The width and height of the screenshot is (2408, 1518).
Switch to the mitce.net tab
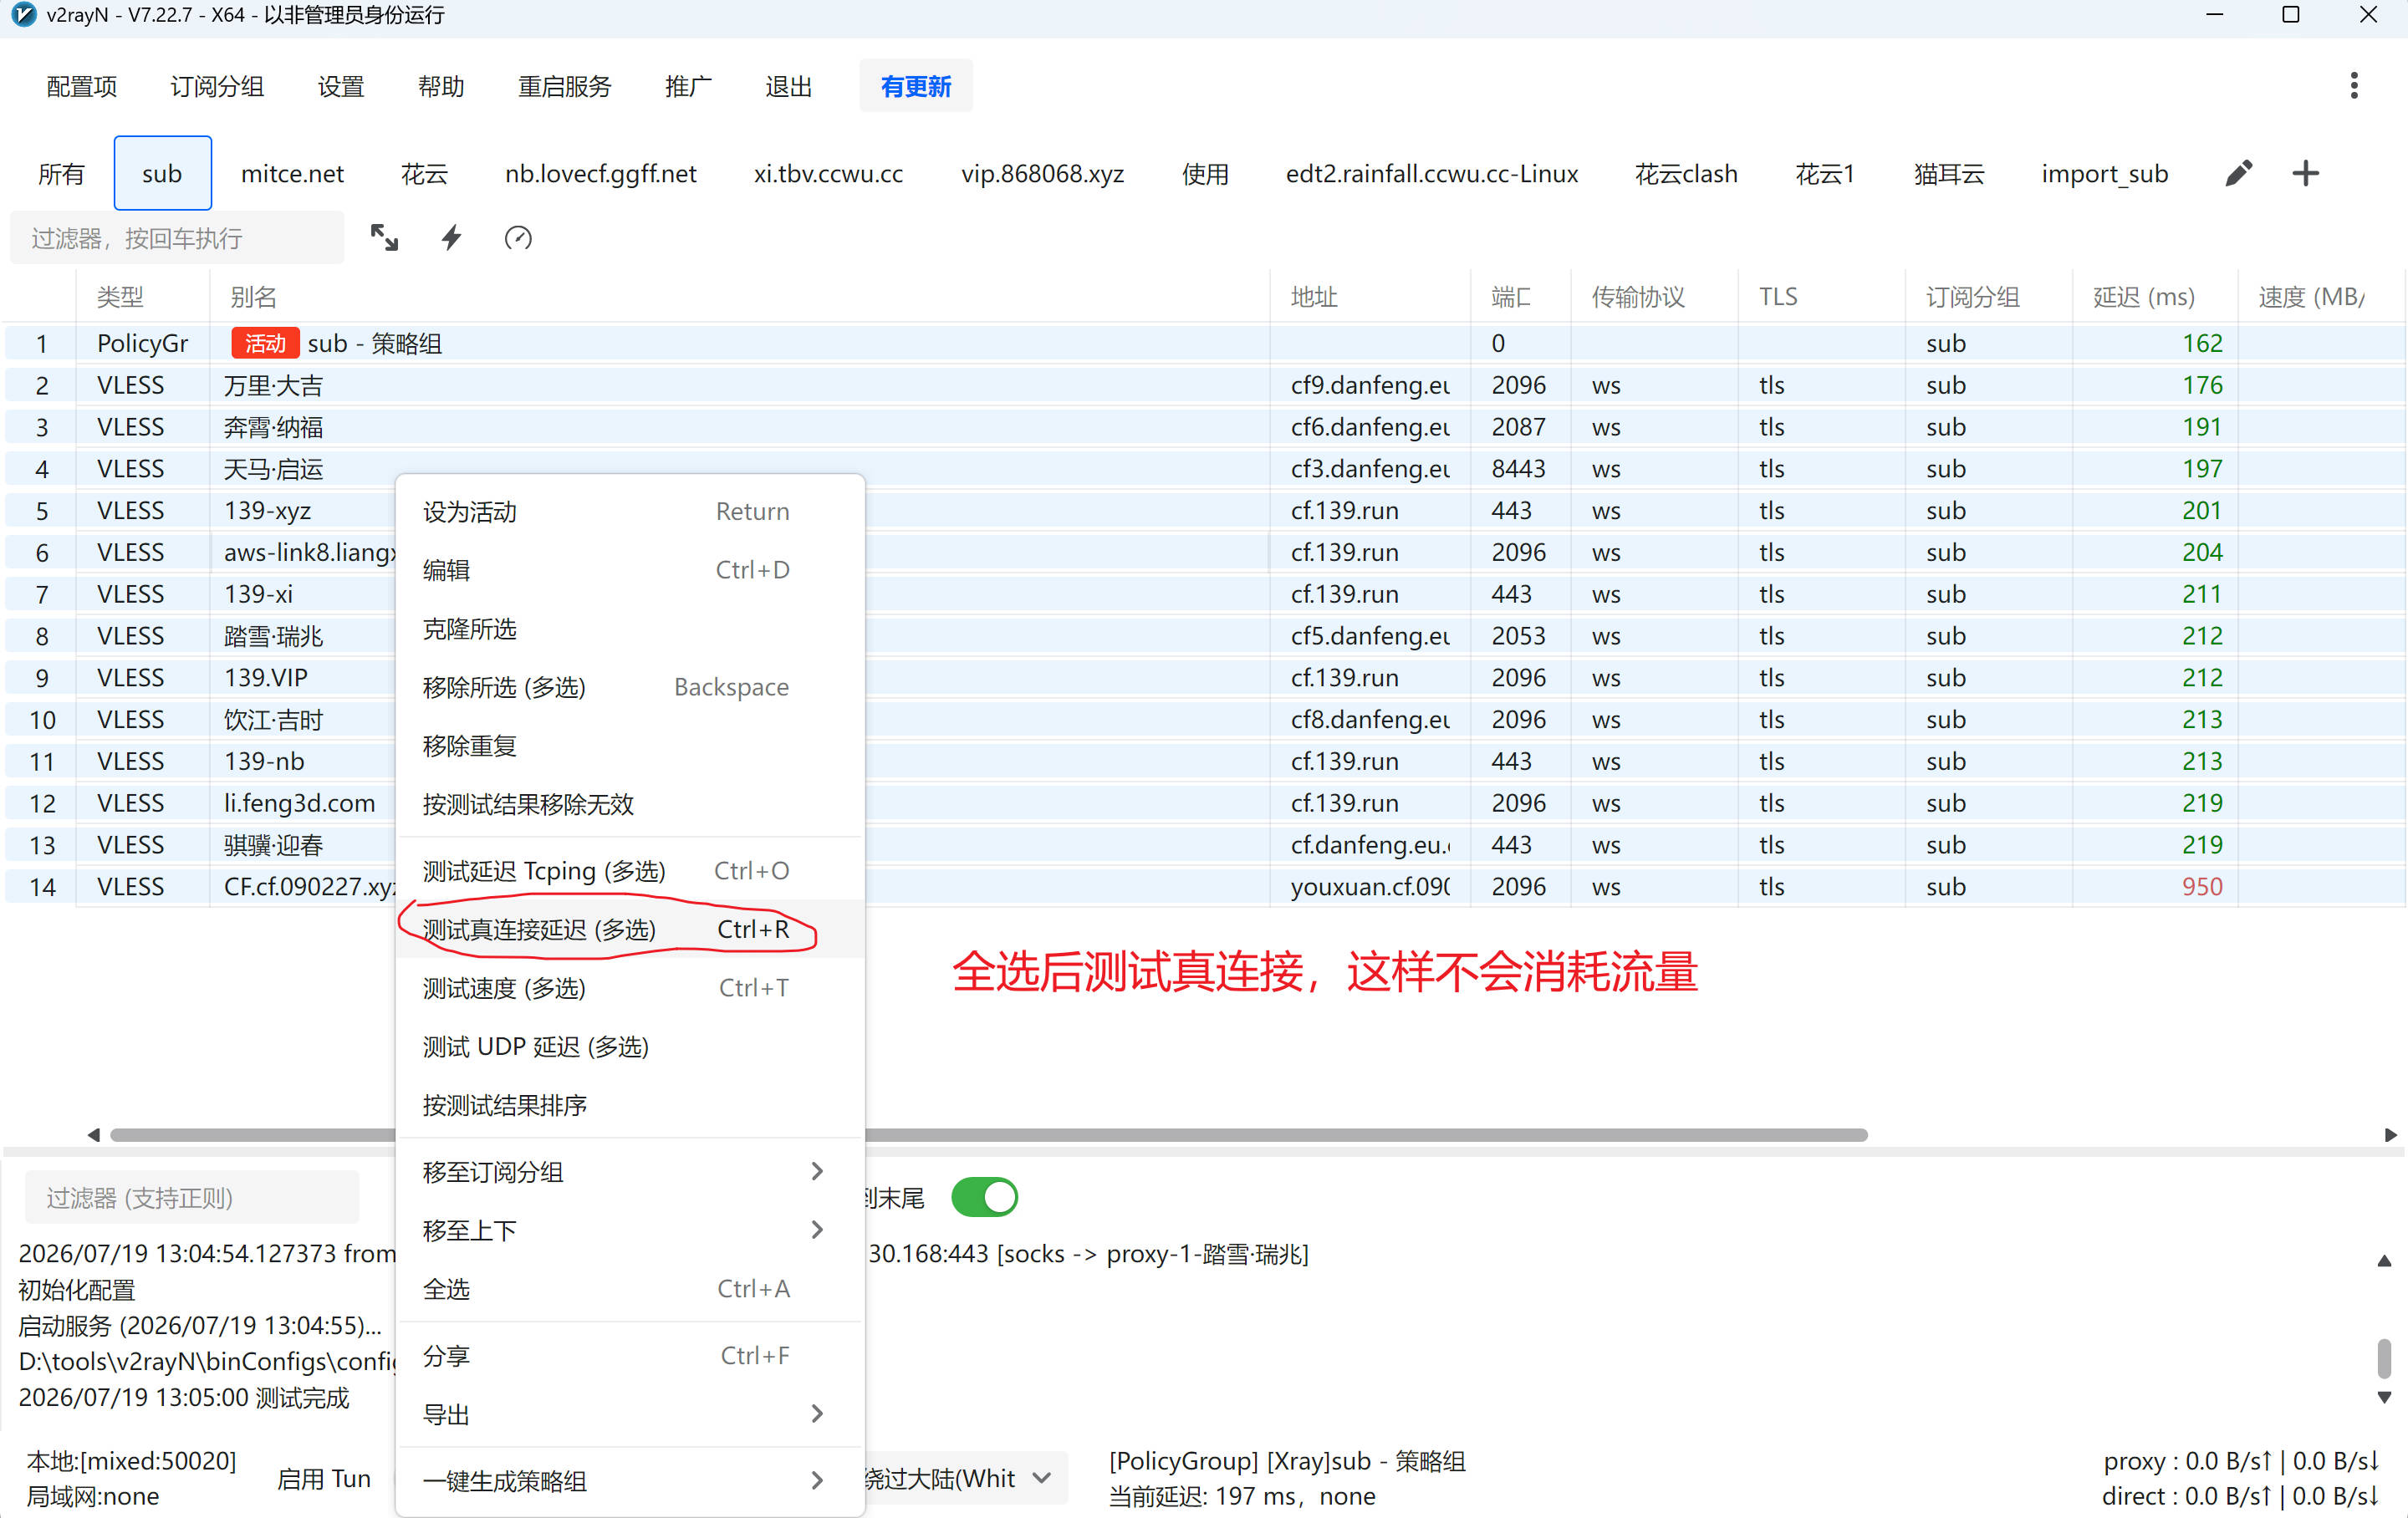click(x=292, y=174)
